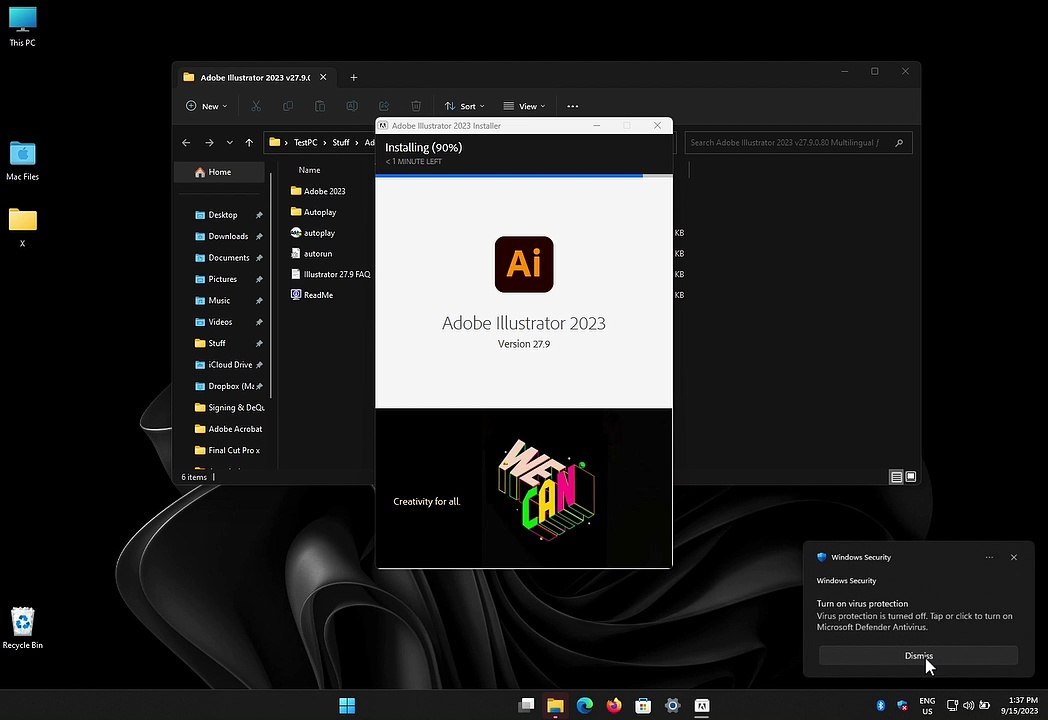The image size is (1048, 720).
Task: Click the ENG US language indicator
Action: click(927, 705)
